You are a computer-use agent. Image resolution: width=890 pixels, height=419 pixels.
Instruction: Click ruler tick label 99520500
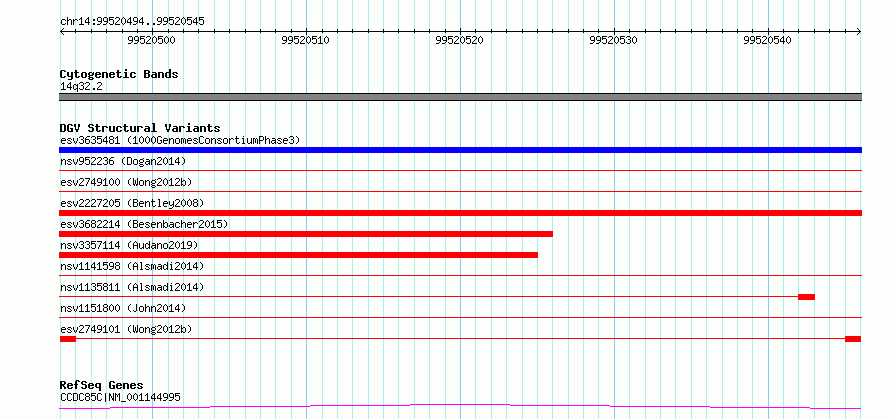(152, 40)
